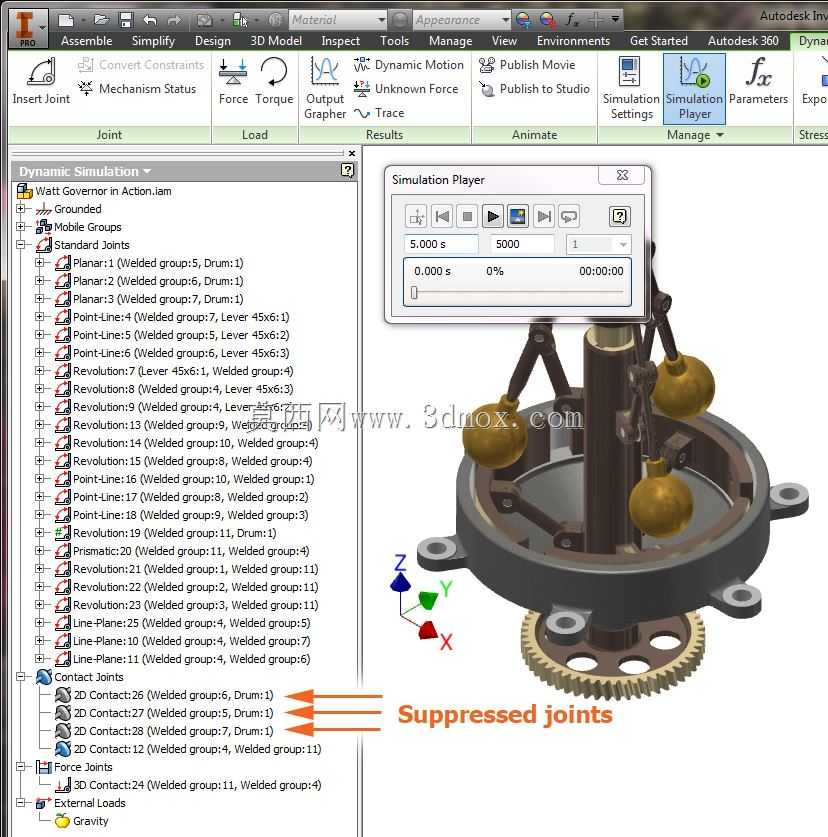This screenshot has height=837, width=828.
Task: Toggle the Simulation Player button
Action: pyautogui.click(x=695, y=89)
